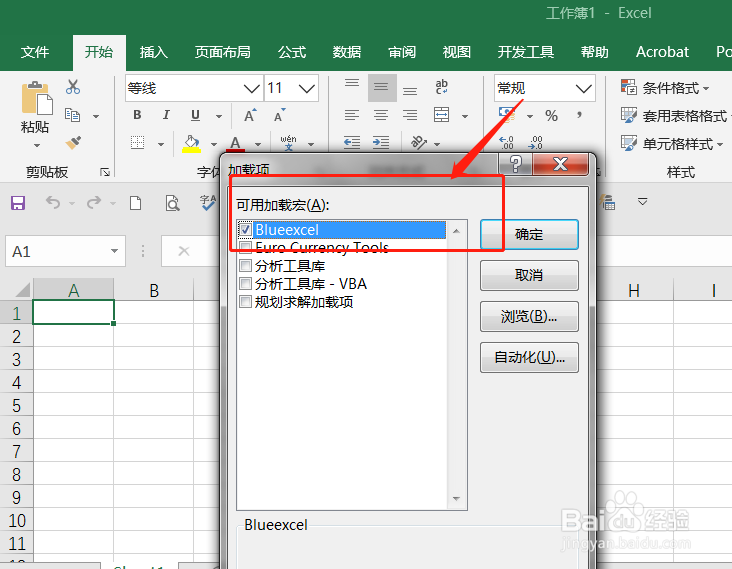Click the text orientation icon

[x=418, y=143]
